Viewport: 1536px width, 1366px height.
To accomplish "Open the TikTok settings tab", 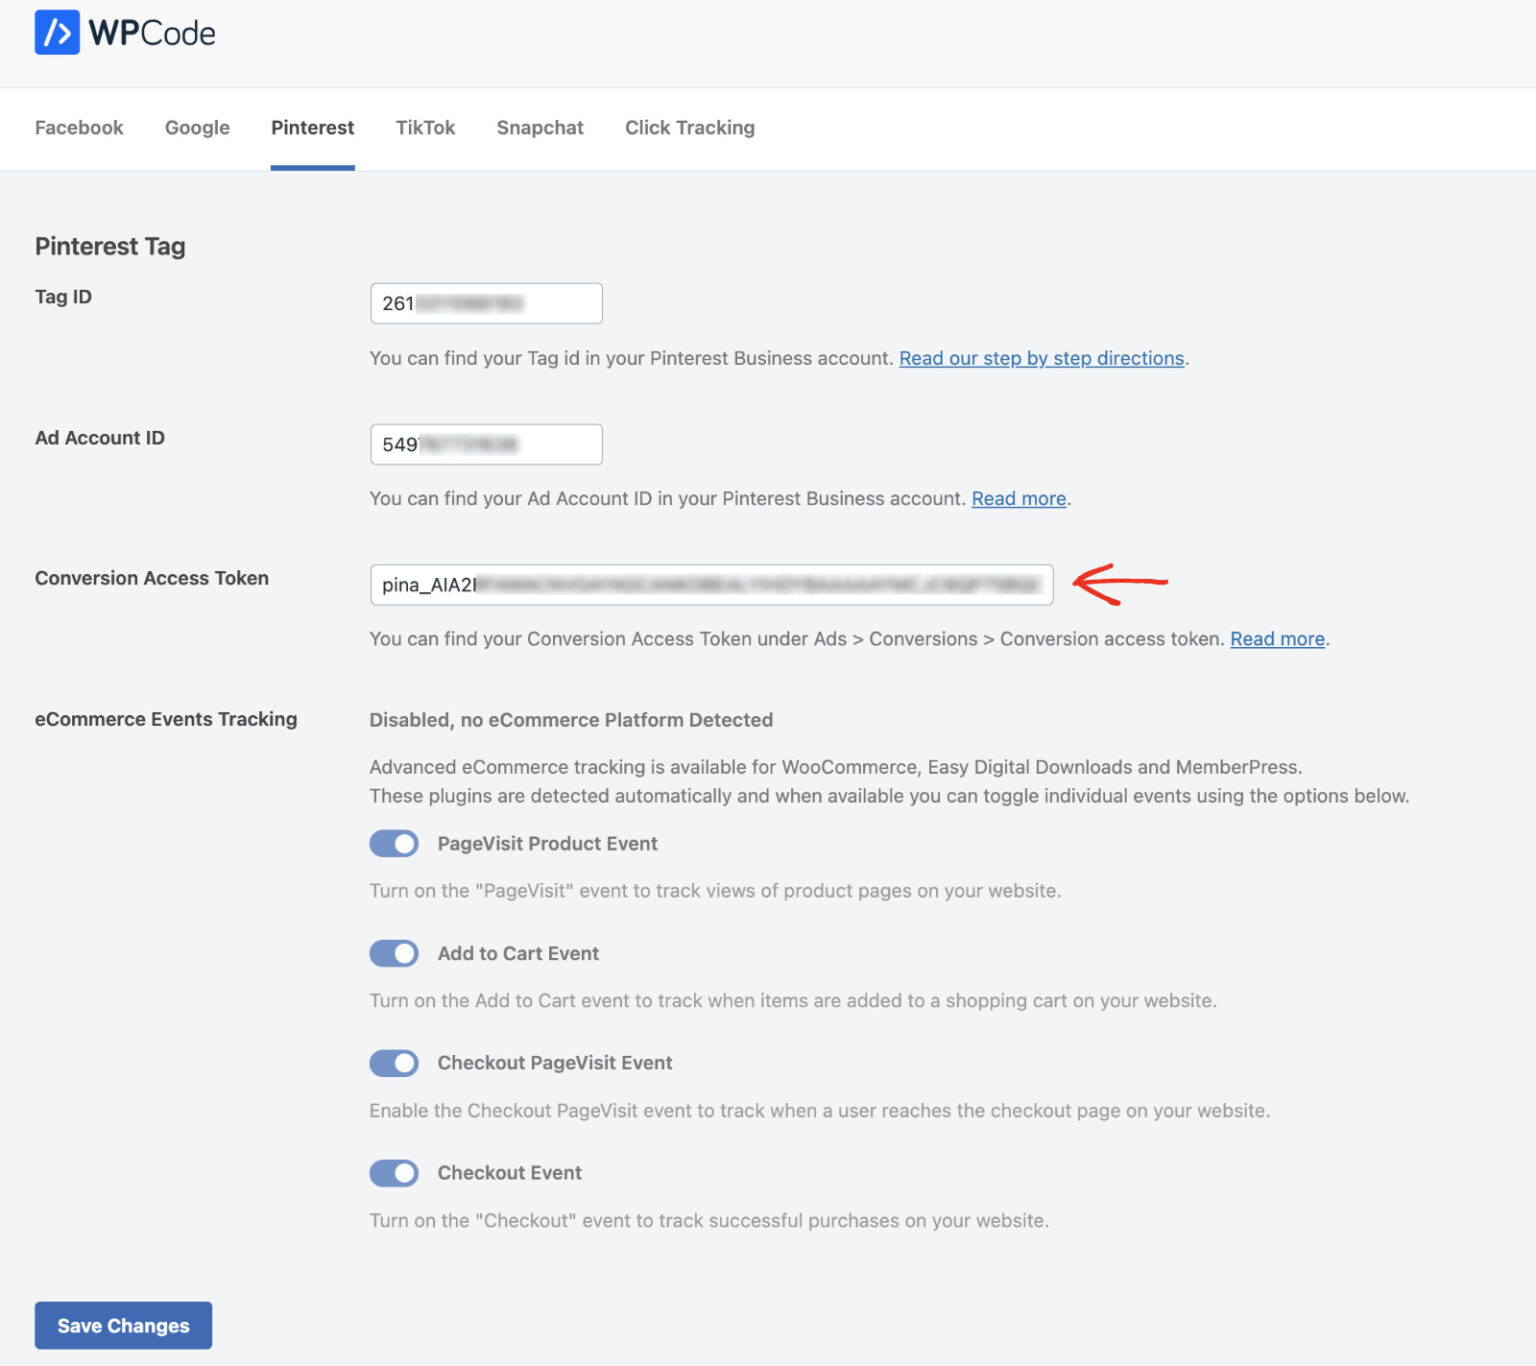I will pyautogui.click(x=425, y=128).
